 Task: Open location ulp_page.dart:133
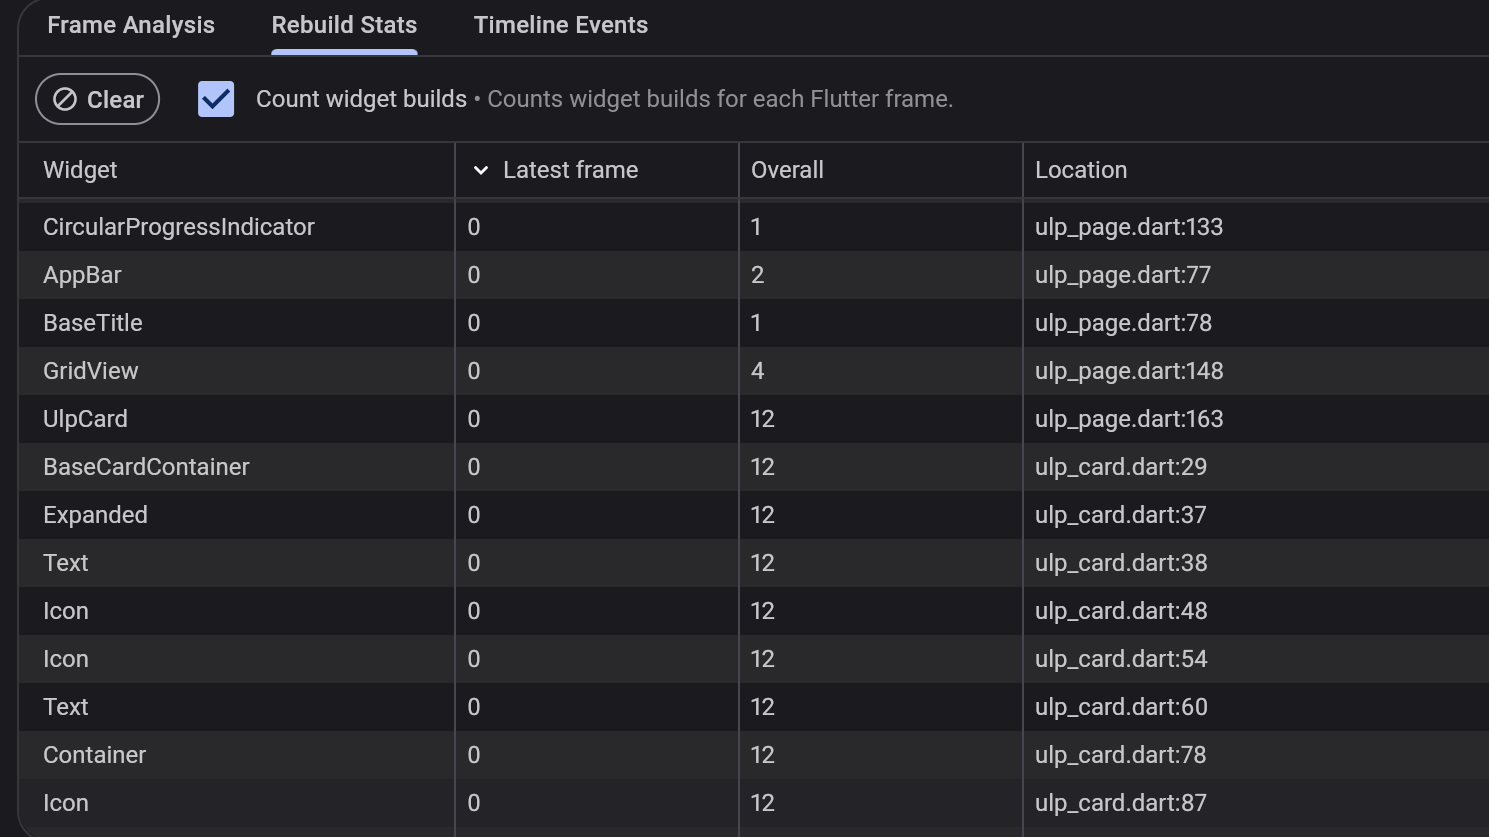click(1129, 227)
